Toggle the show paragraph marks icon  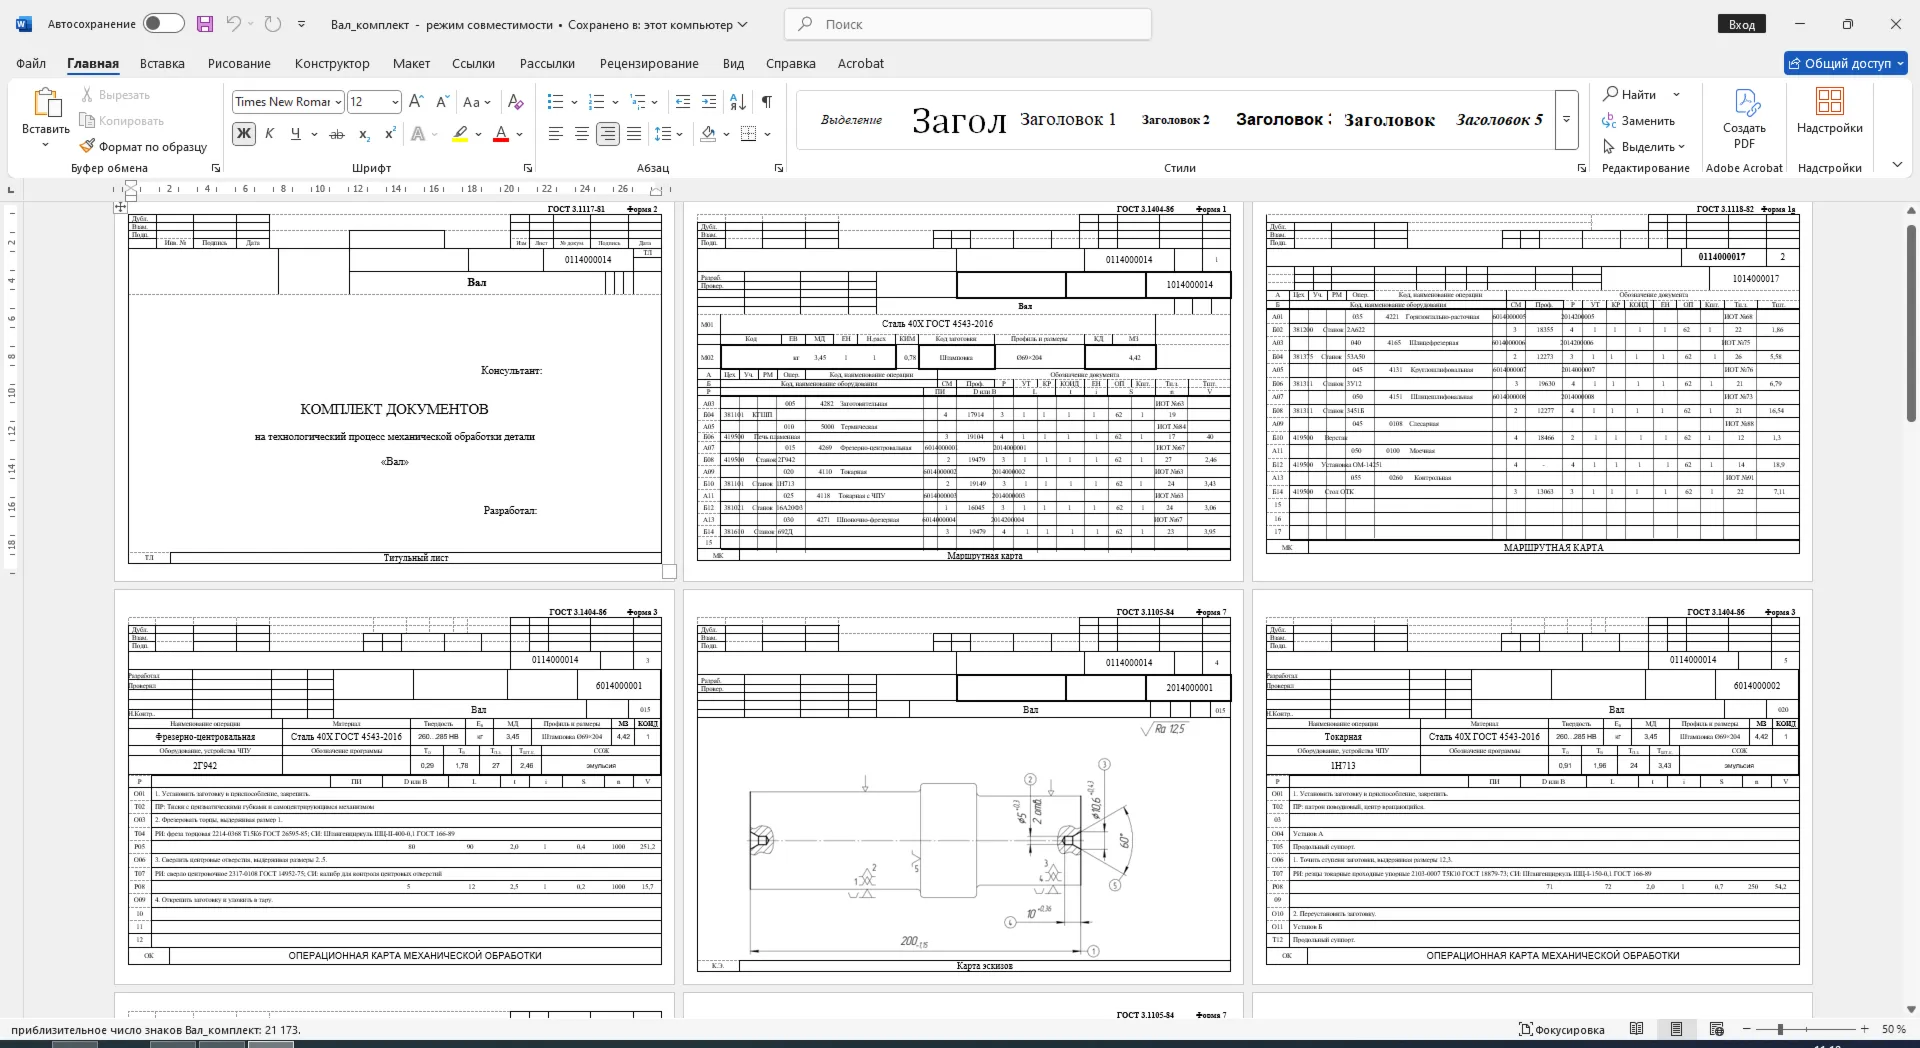(767, 101)
